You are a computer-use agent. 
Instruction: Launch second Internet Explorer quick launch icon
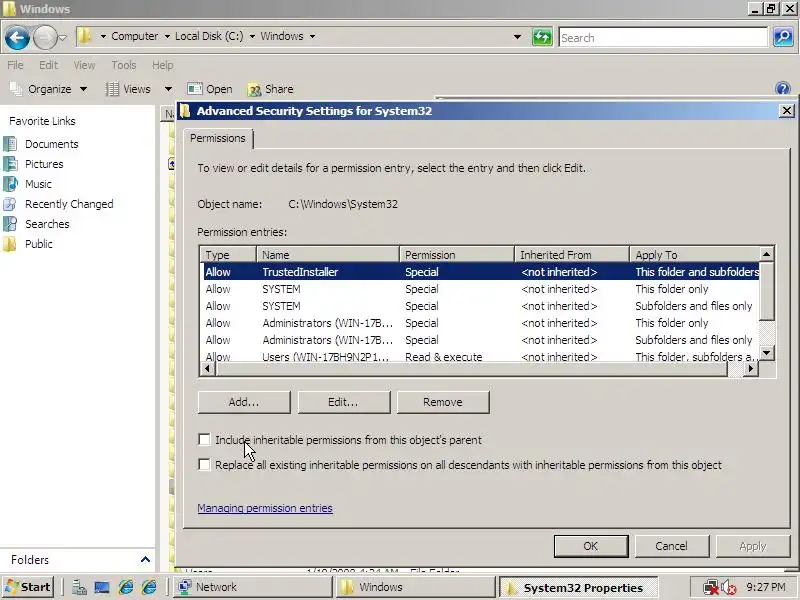point(149,588)
